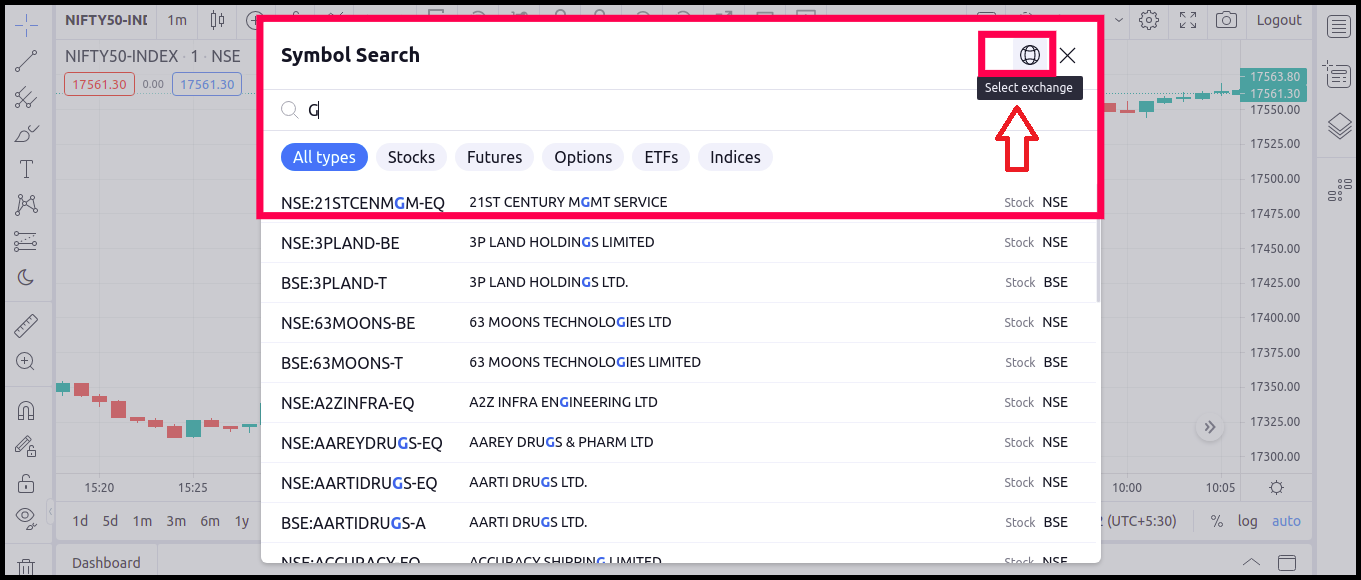Open the object tree layers icon
The image size is (1361, 580).
point(1338,127)
